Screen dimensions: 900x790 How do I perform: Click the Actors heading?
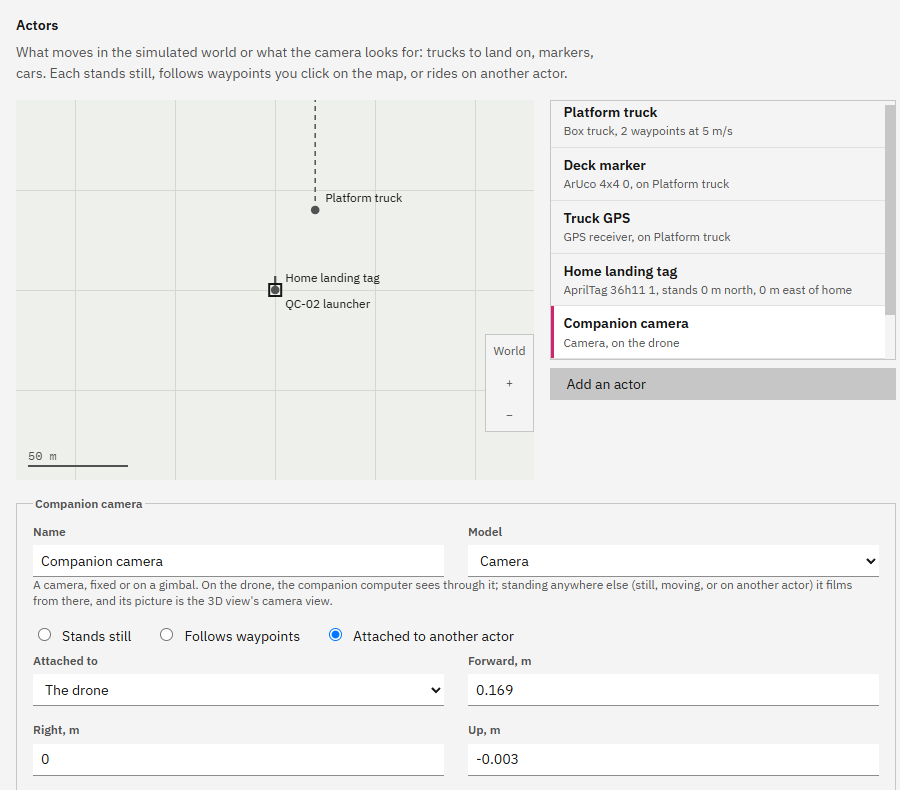pyautogui.click(x=37, y=25)
